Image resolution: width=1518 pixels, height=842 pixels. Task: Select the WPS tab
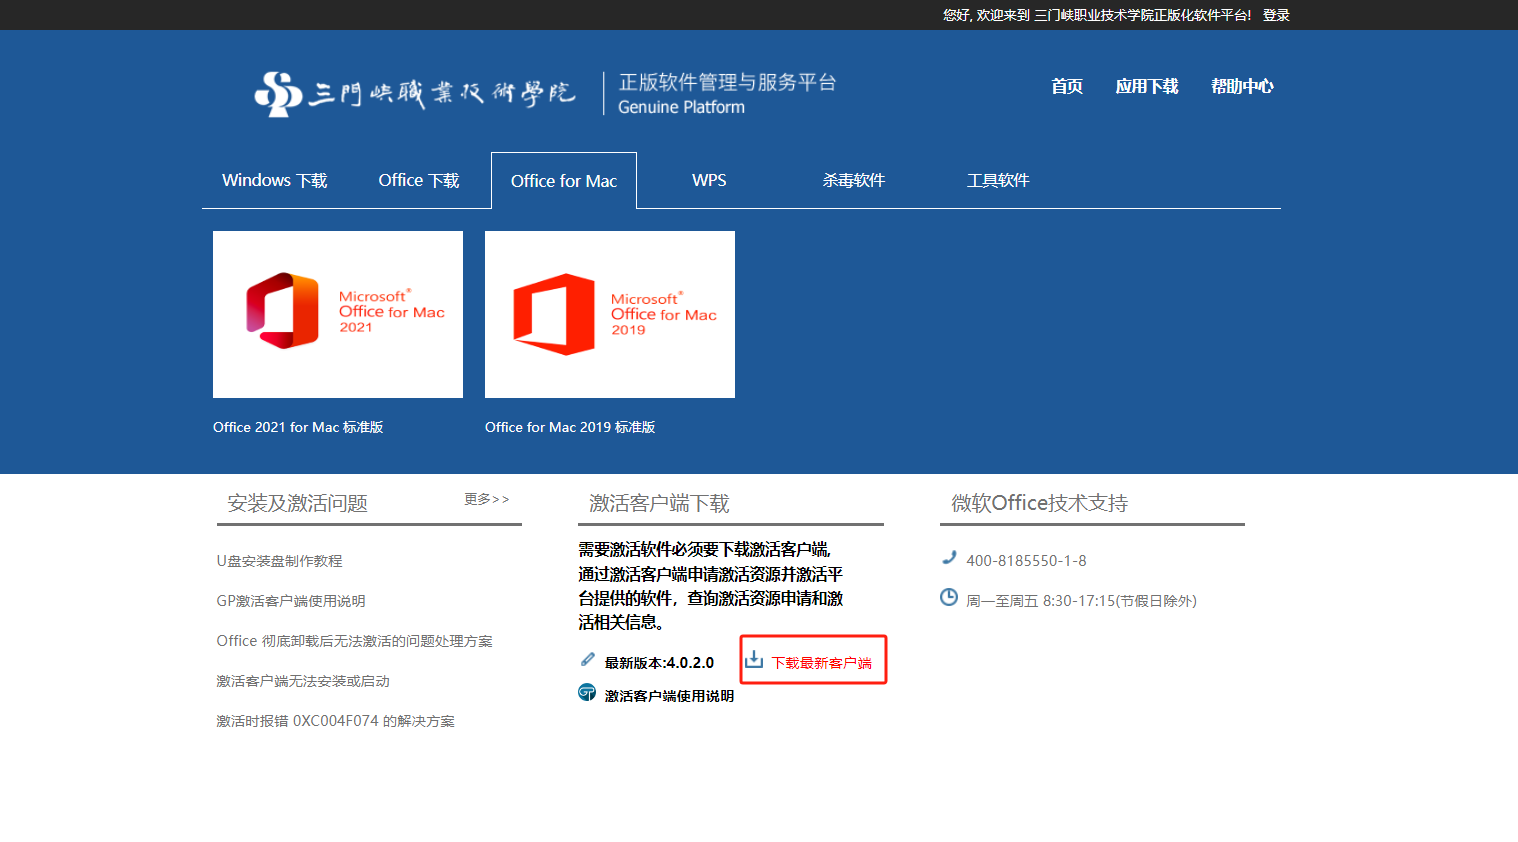point(709,181)
